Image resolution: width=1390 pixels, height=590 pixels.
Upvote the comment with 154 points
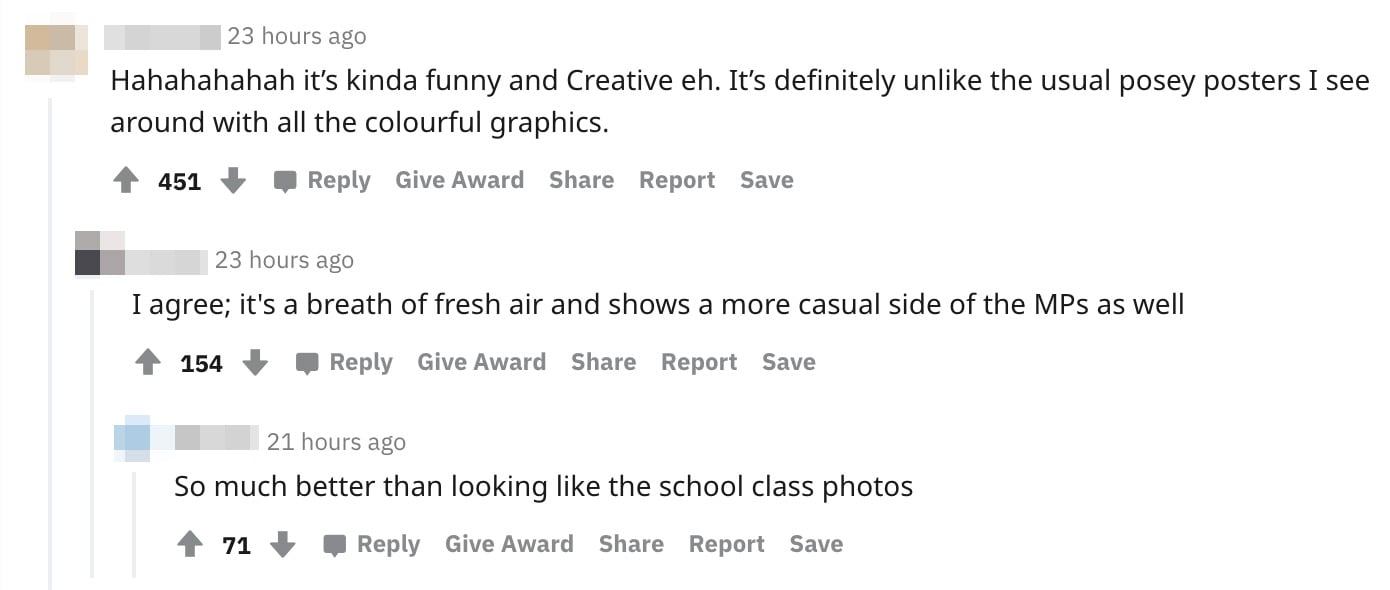click(x=148, y=363)
